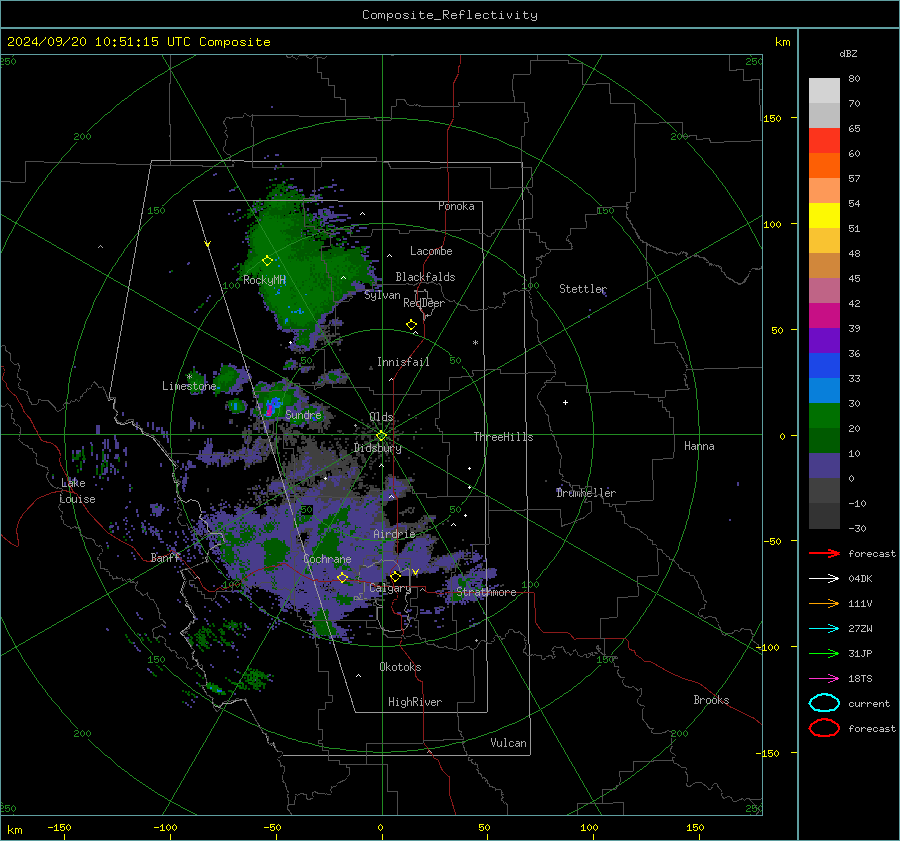Click the Okotoks label

400,667
